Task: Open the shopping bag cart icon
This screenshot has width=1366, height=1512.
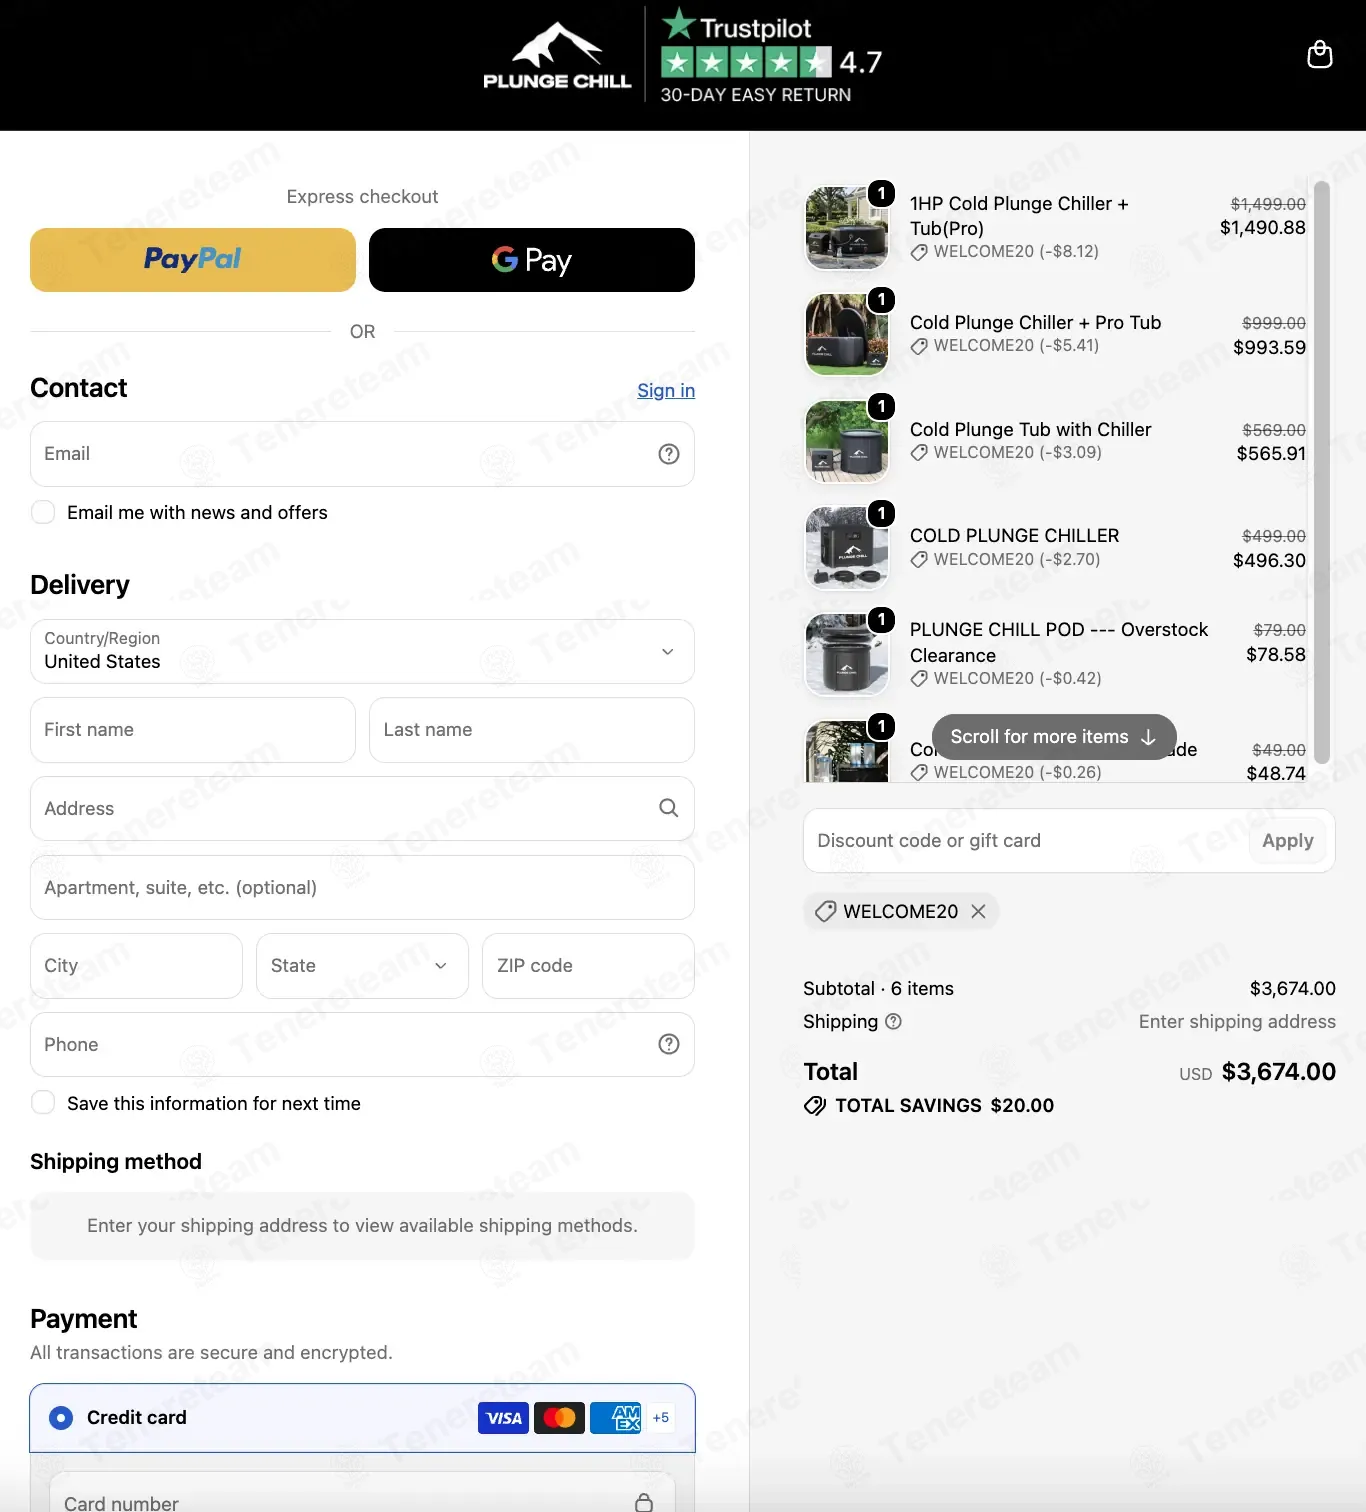Action: (1320, 54)
